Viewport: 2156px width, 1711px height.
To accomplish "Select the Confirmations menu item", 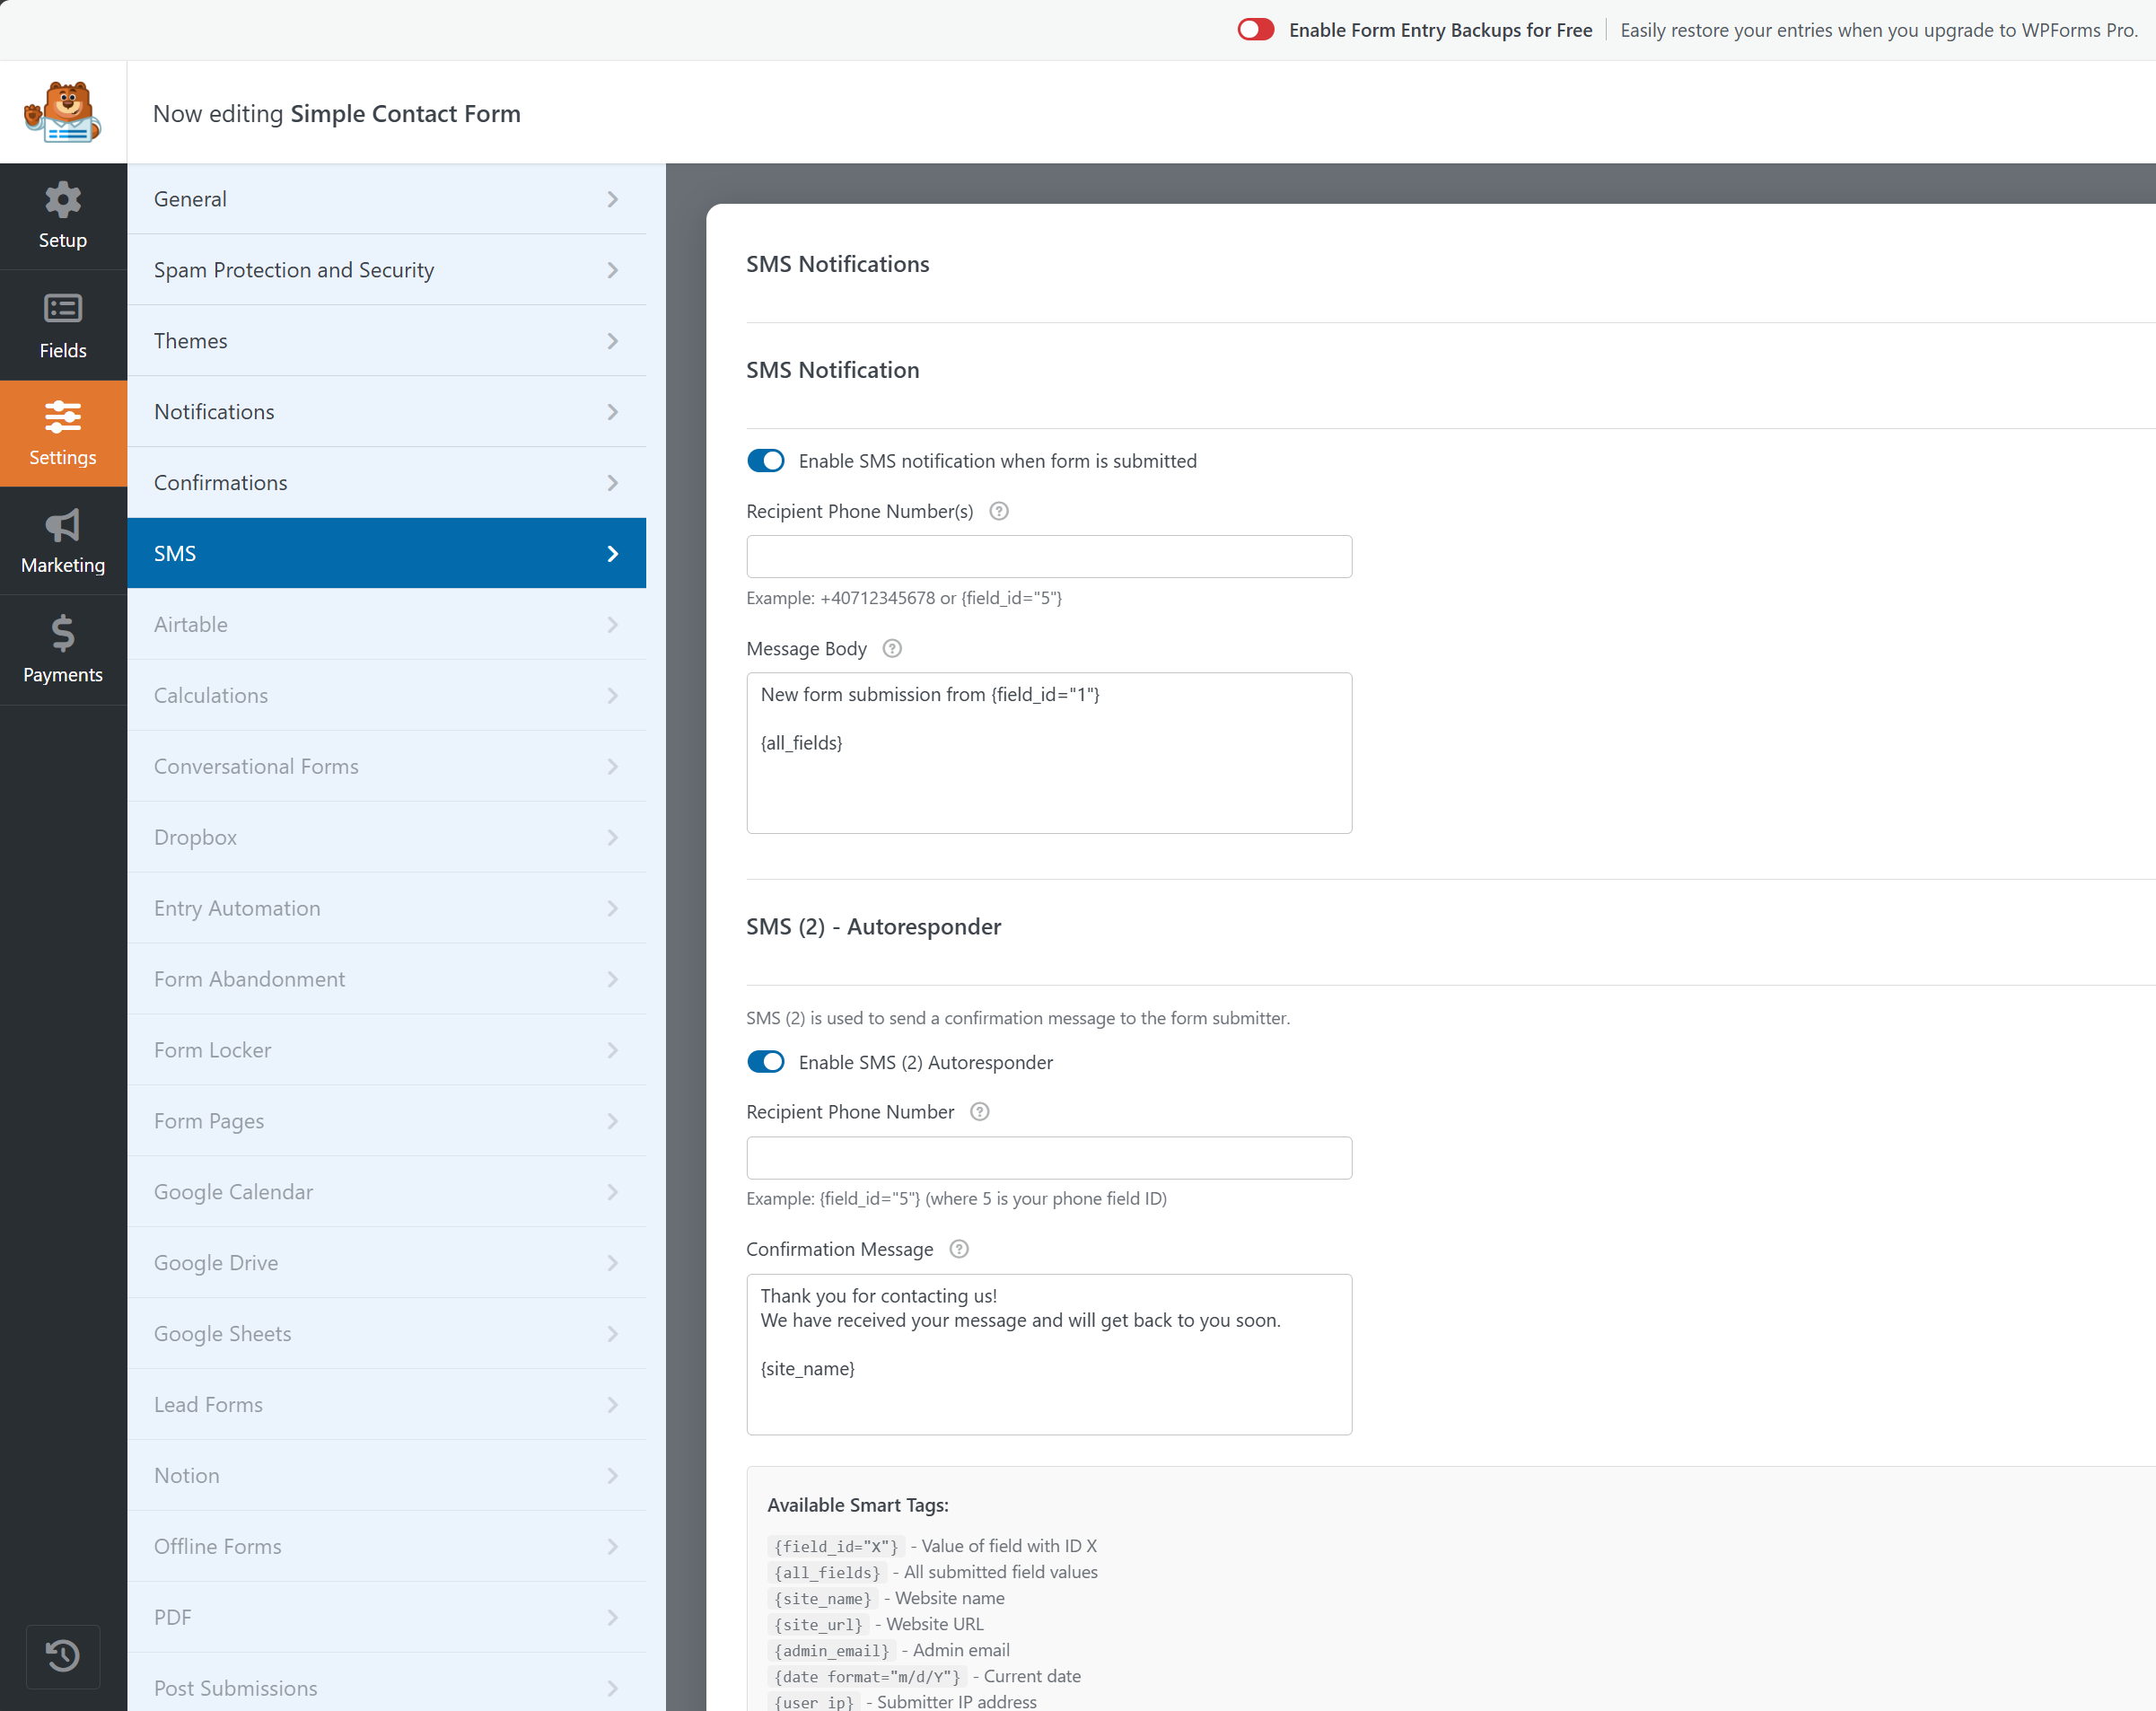I will coord(388,482).
